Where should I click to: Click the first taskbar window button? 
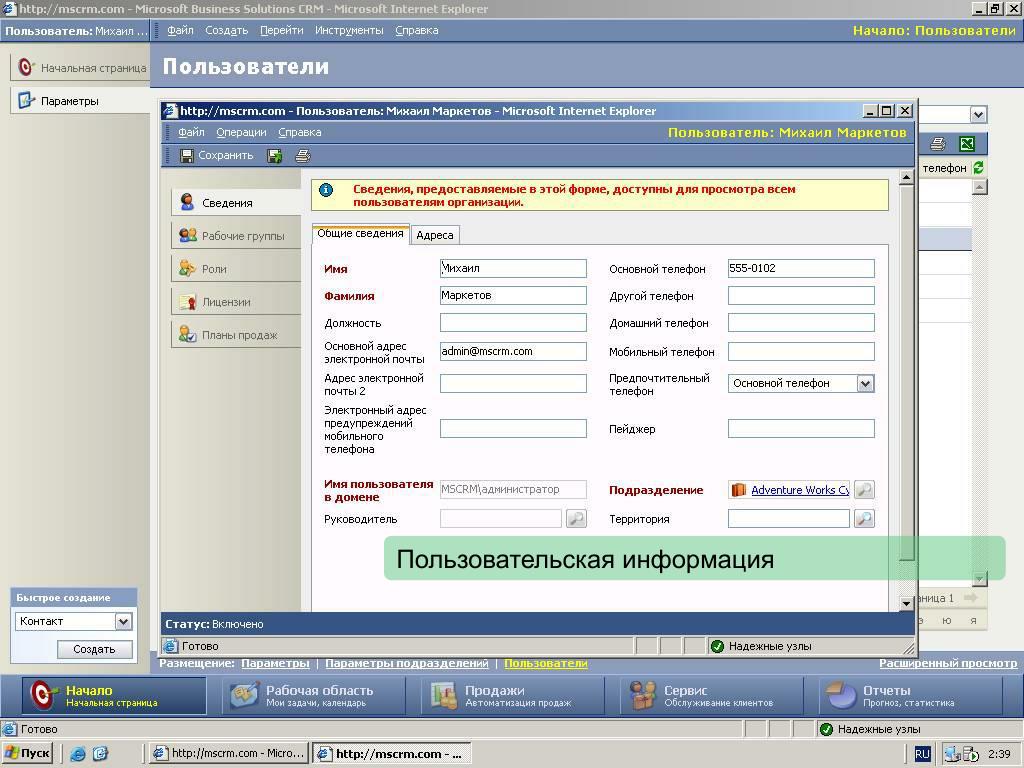click(228, 753)
